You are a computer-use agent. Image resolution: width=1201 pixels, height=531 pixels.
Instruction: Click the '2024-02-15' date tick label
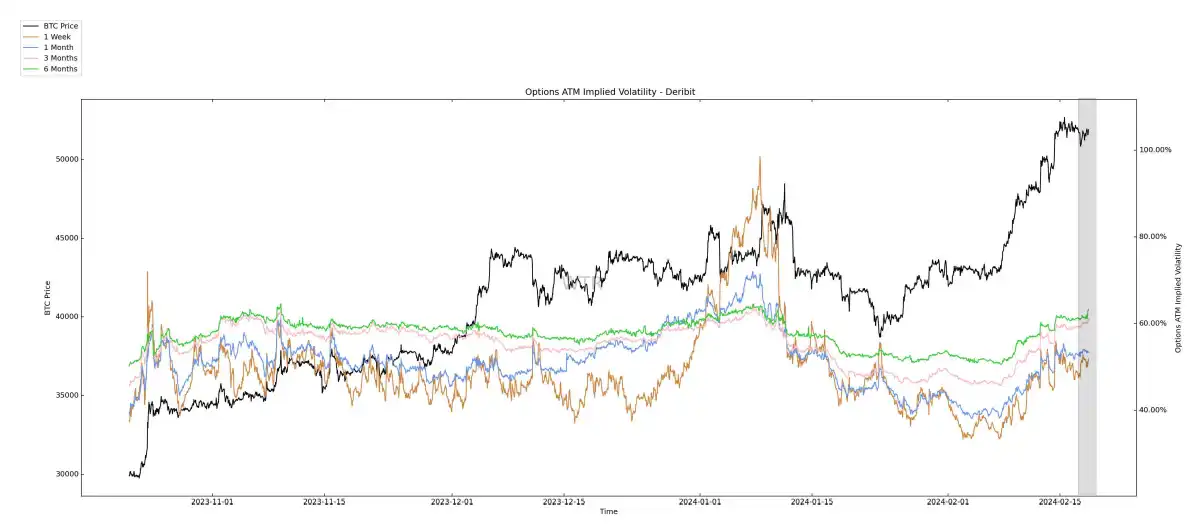(1059, 503)
